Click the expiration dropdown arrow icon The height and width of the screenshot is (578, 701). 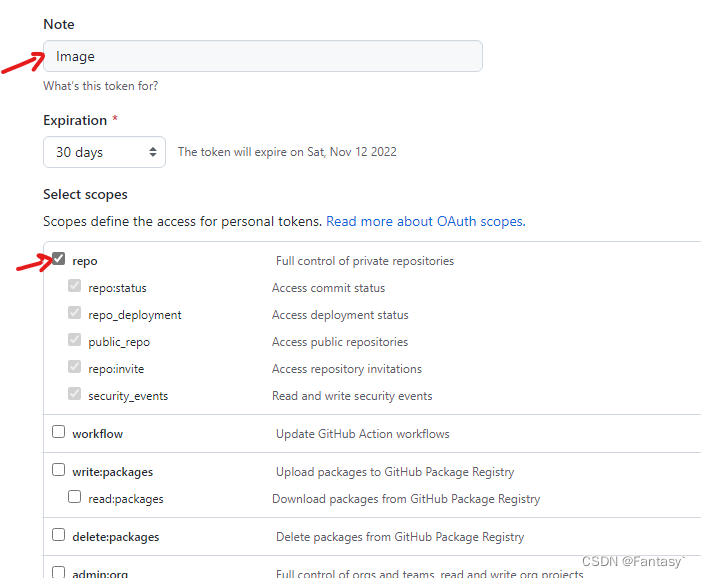pos(153,152)
